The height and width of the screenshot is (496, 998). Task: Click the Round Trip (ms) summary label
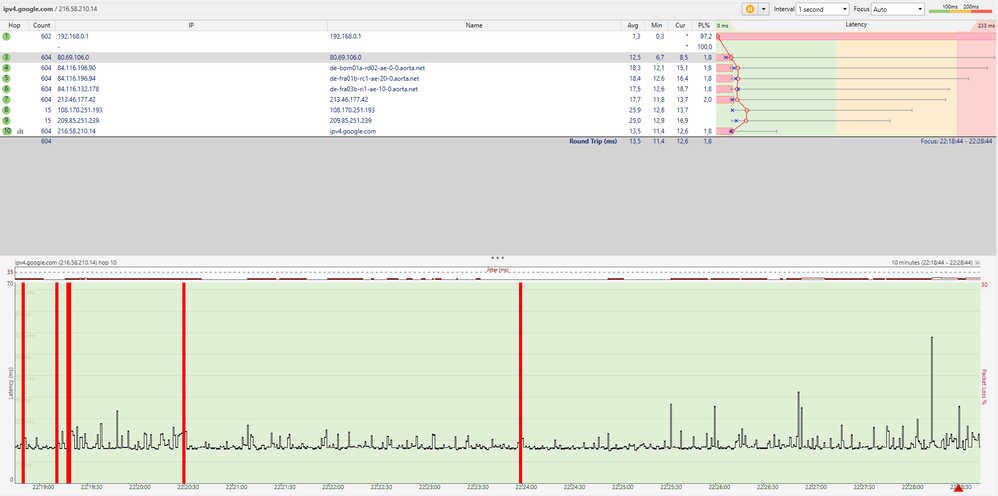[593, 141]
